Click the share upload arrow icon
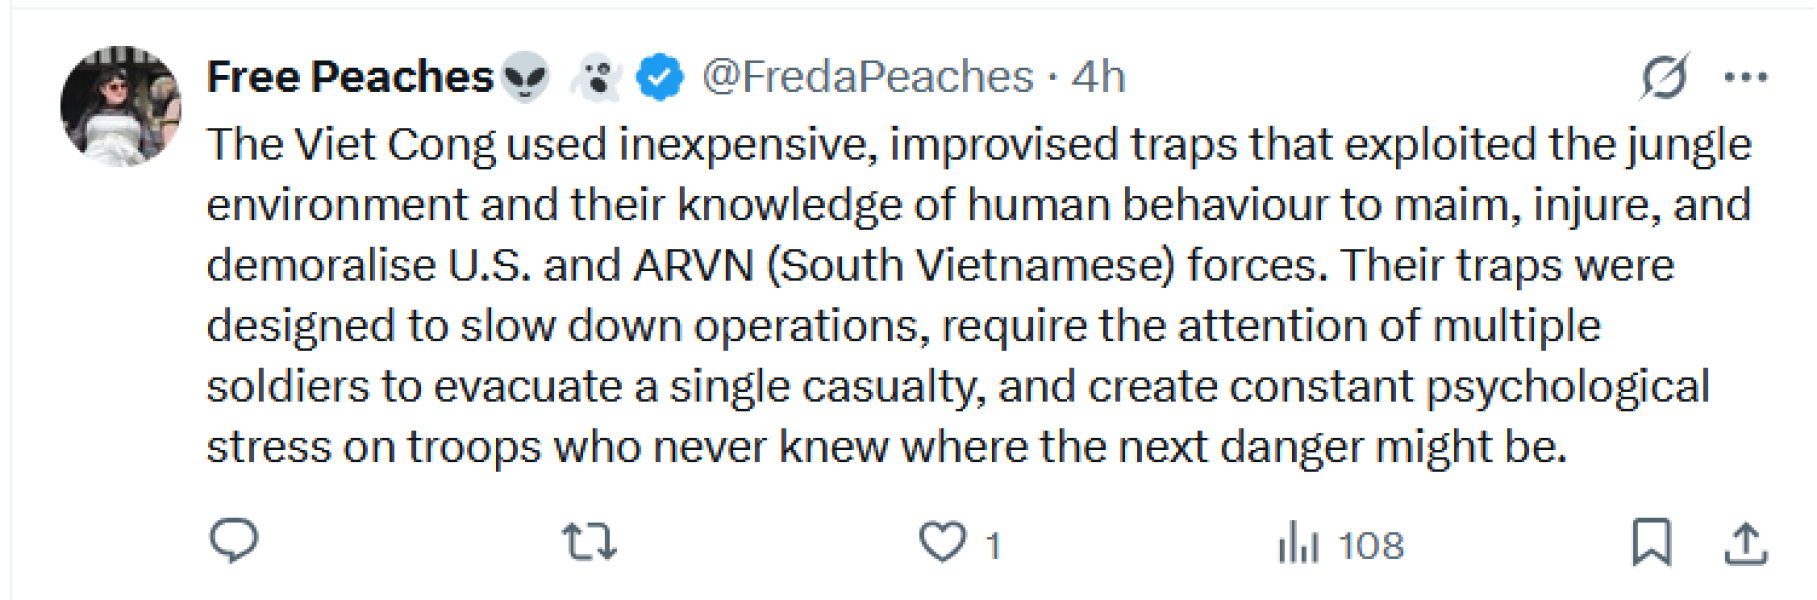Screen dimensions: 1817x600 (1746, 543)
